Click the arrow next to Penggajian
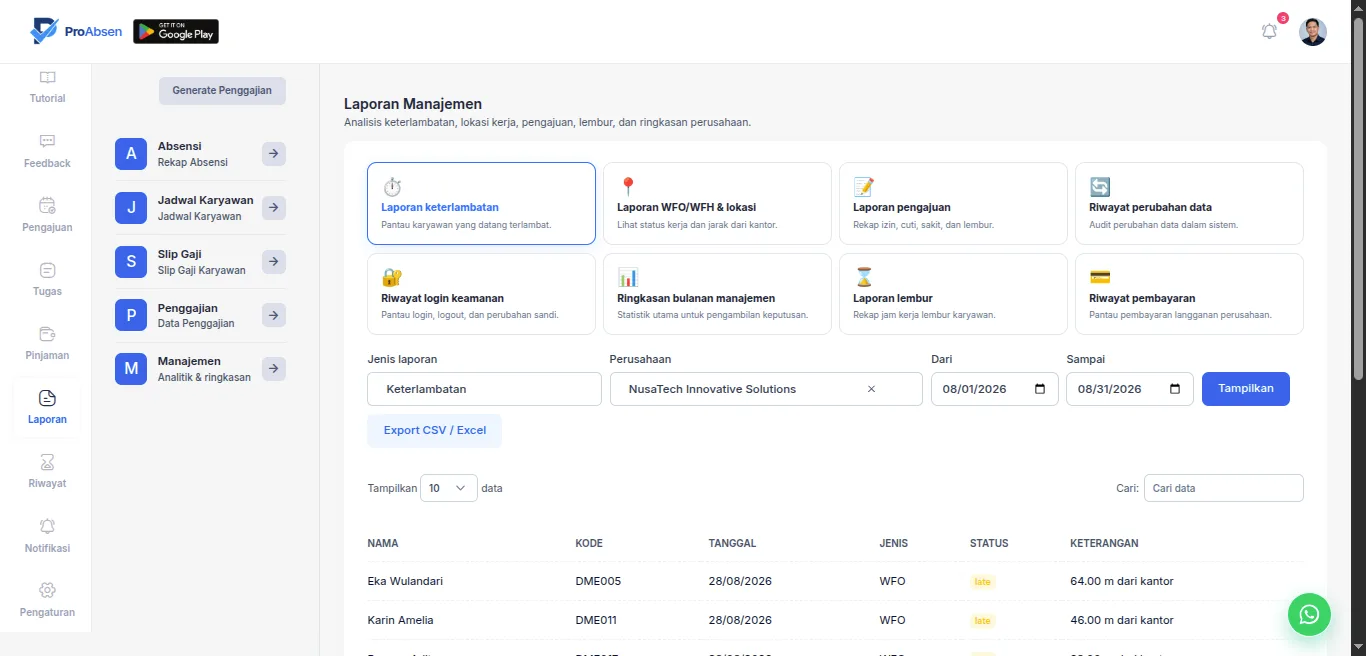Viewport: 1366px width, 656px height. (274, 315)
